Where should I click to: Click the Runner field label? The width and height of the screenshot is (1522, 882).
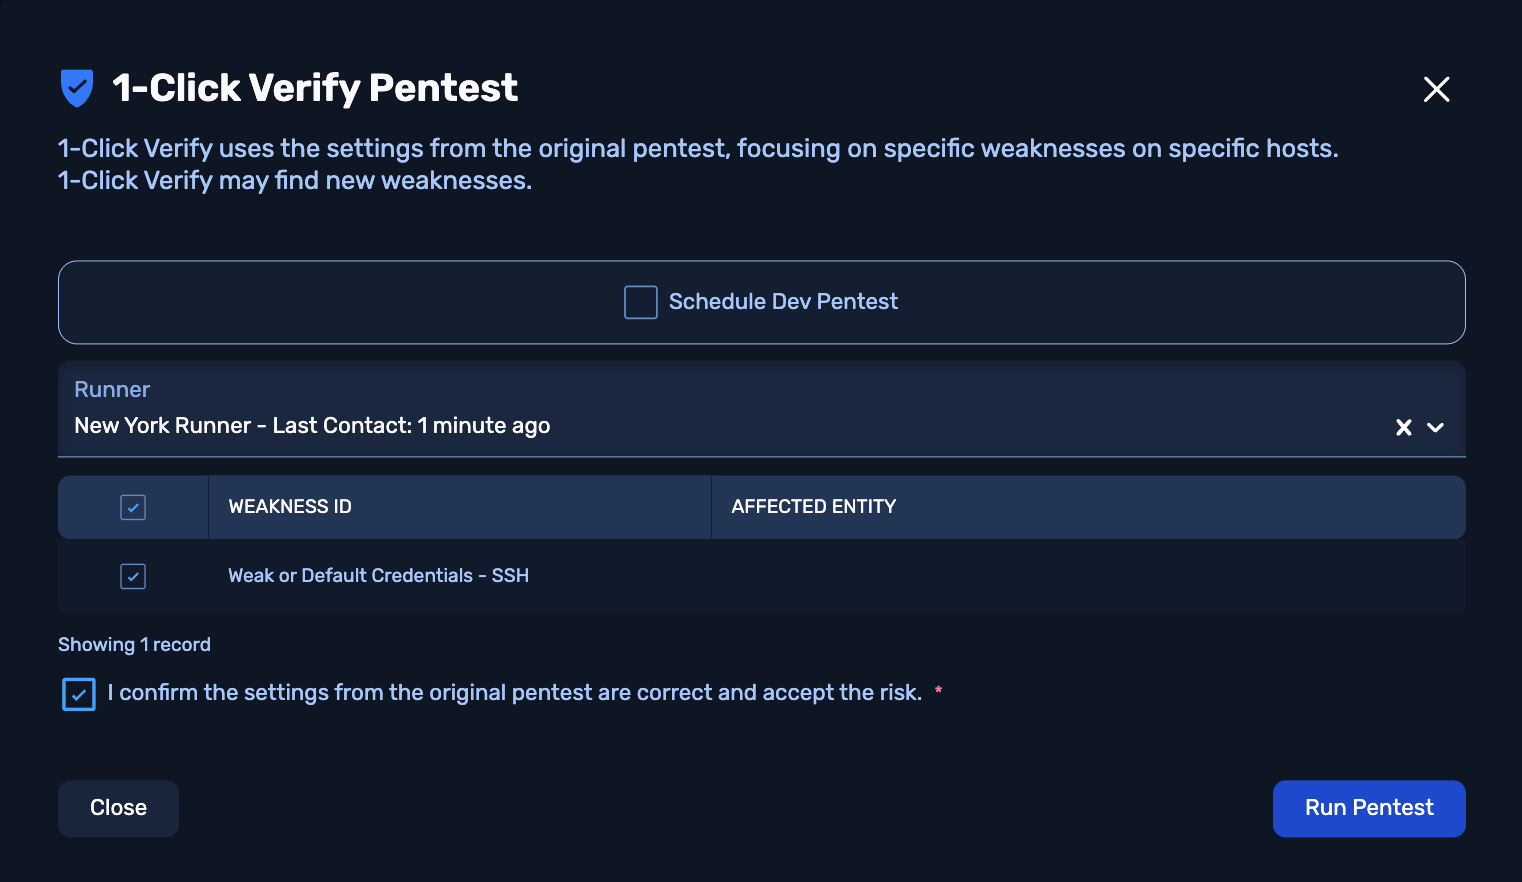pyautogui.click(x=112, y=390)
